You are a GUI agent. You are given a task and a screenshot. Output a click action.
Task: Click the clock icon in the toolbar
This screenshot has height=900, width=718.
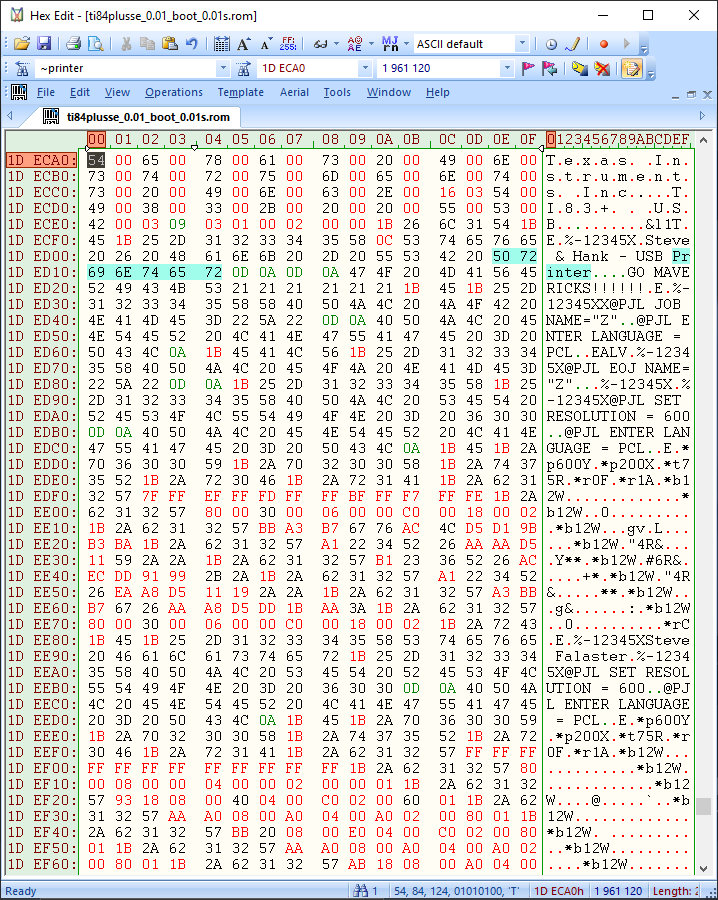pos(551,44)
